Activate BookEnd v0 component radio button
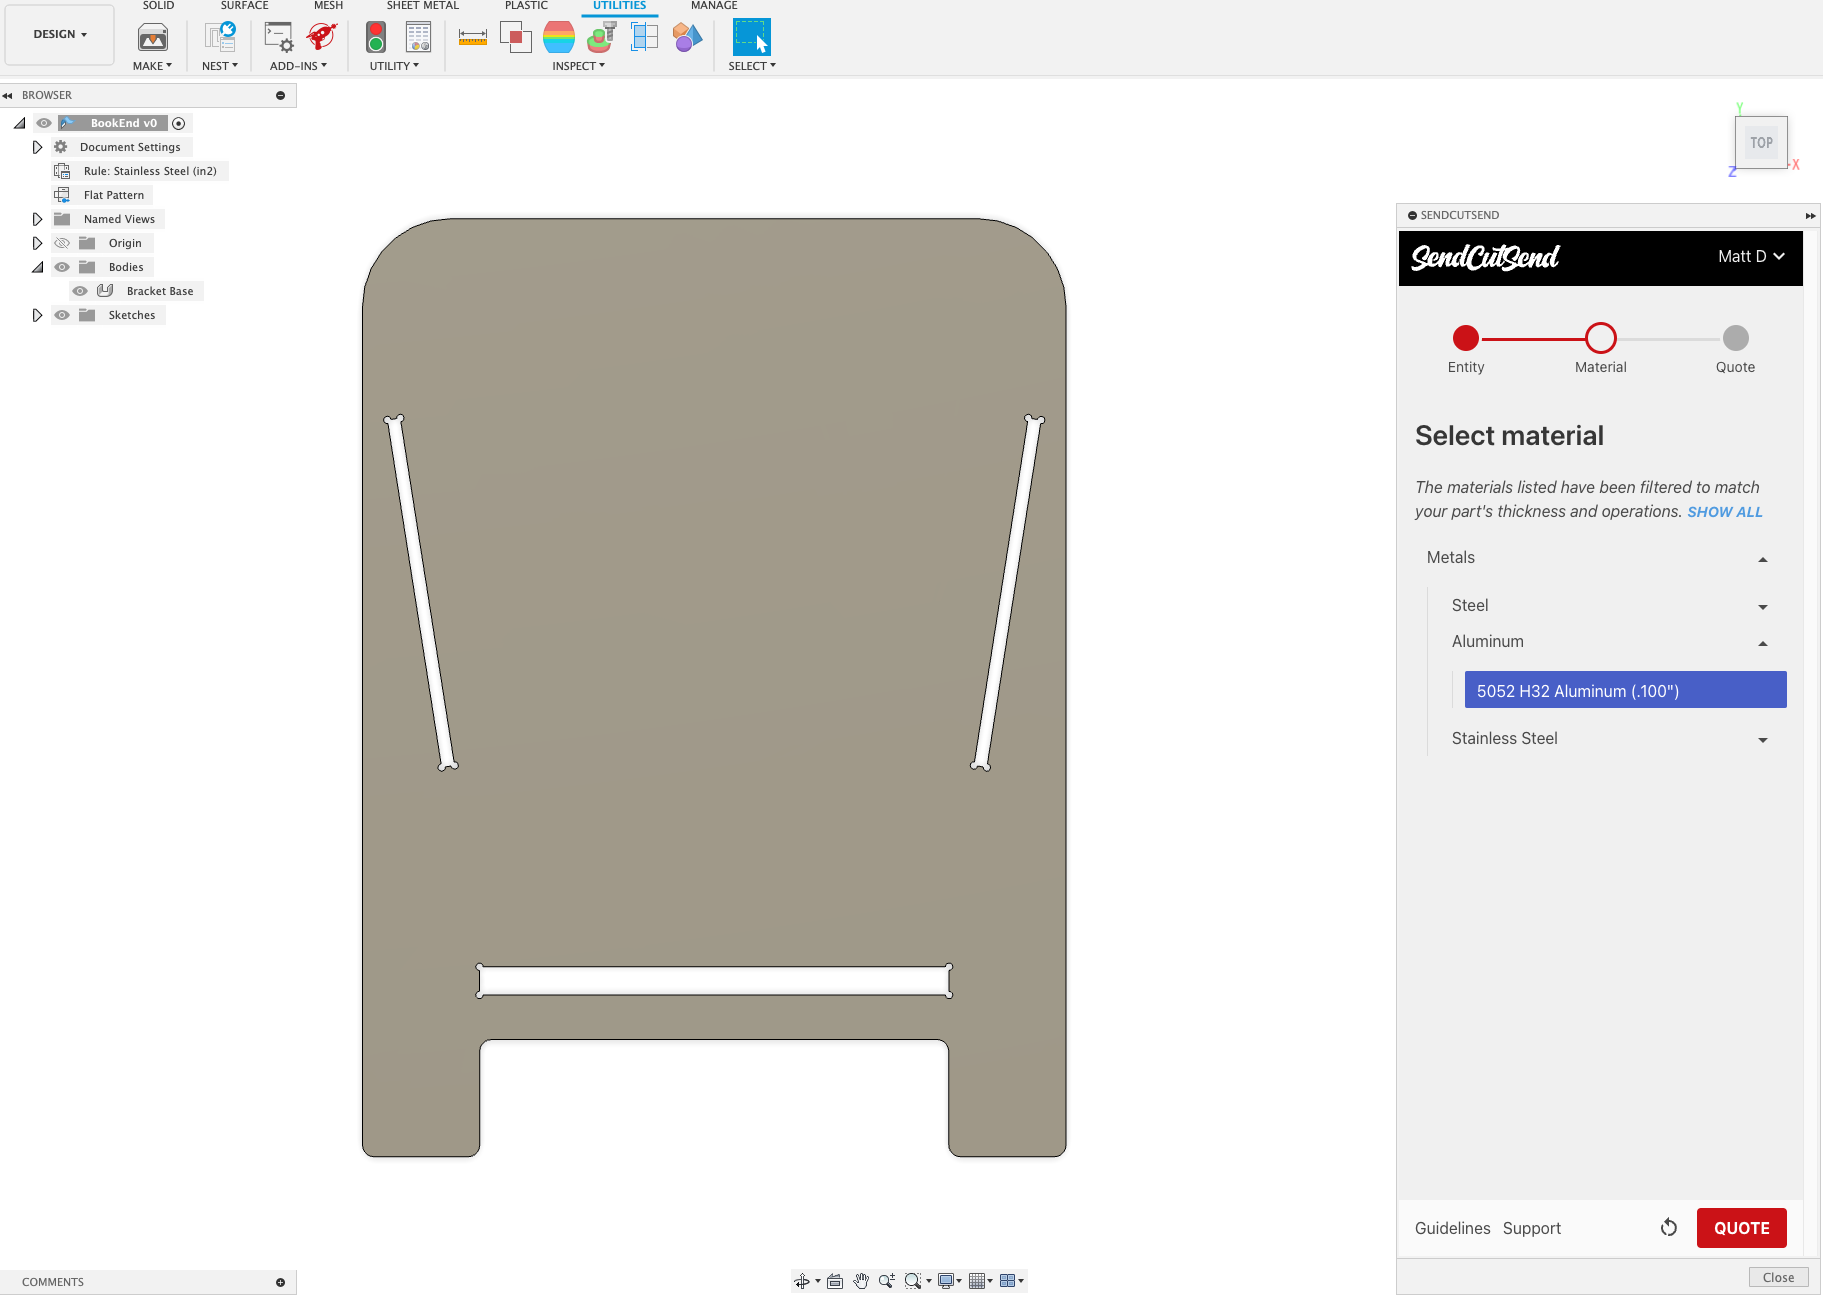Image resolution: width=1823 pixels, height=1298 pixels. point(179,123)
